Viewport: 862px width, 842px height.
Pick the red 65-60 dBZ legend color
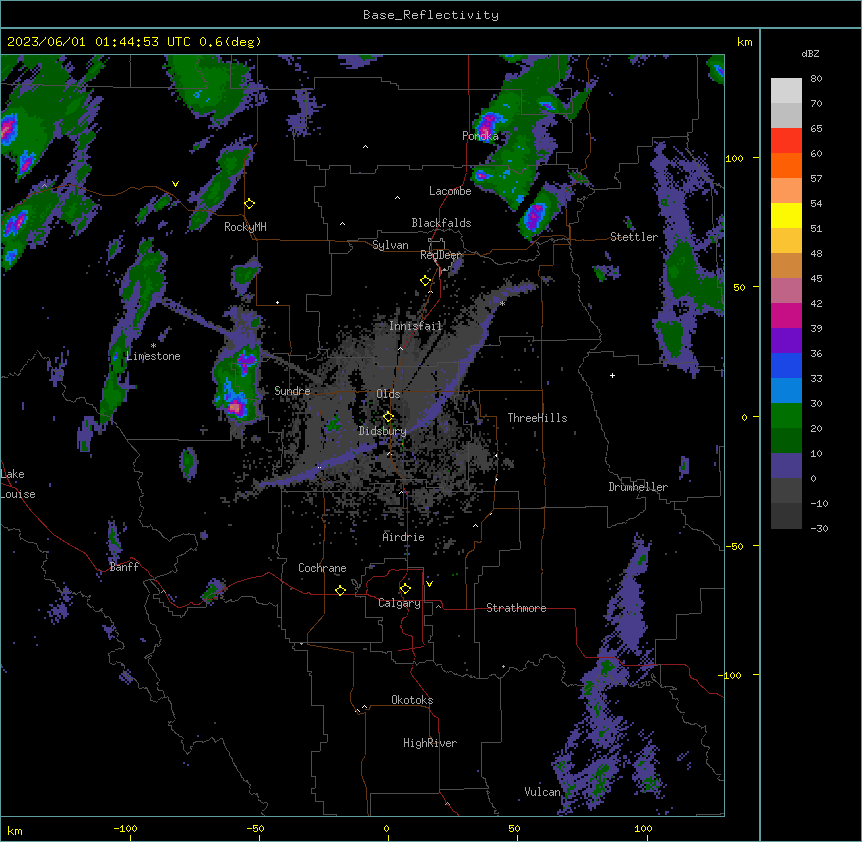786,141
